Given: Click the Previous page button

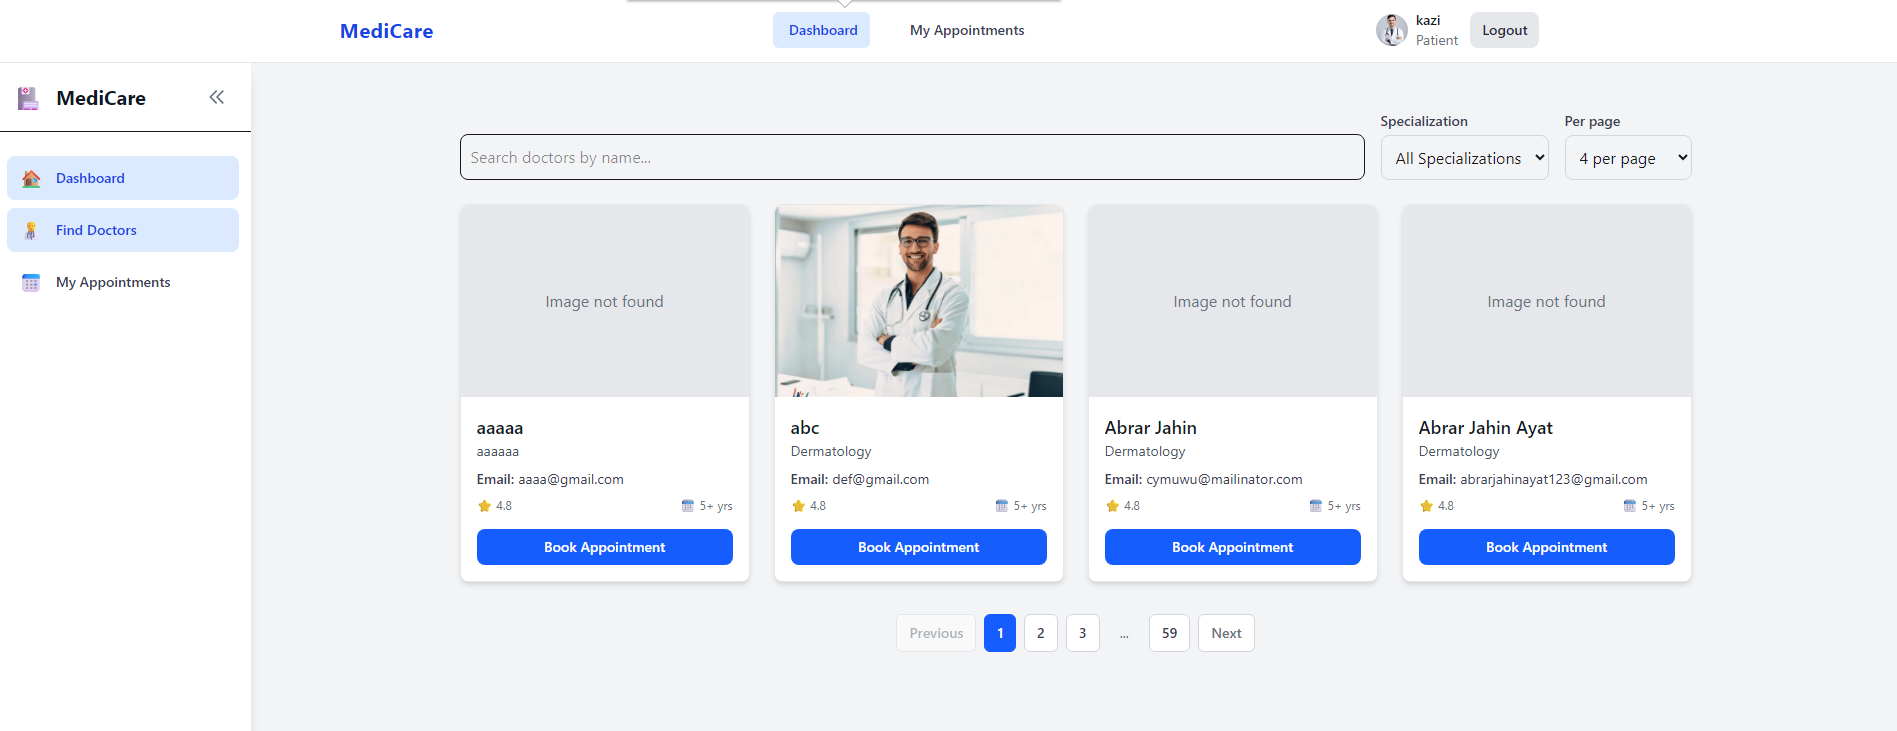Looking at the screenshot, I should tap(936, 633).
